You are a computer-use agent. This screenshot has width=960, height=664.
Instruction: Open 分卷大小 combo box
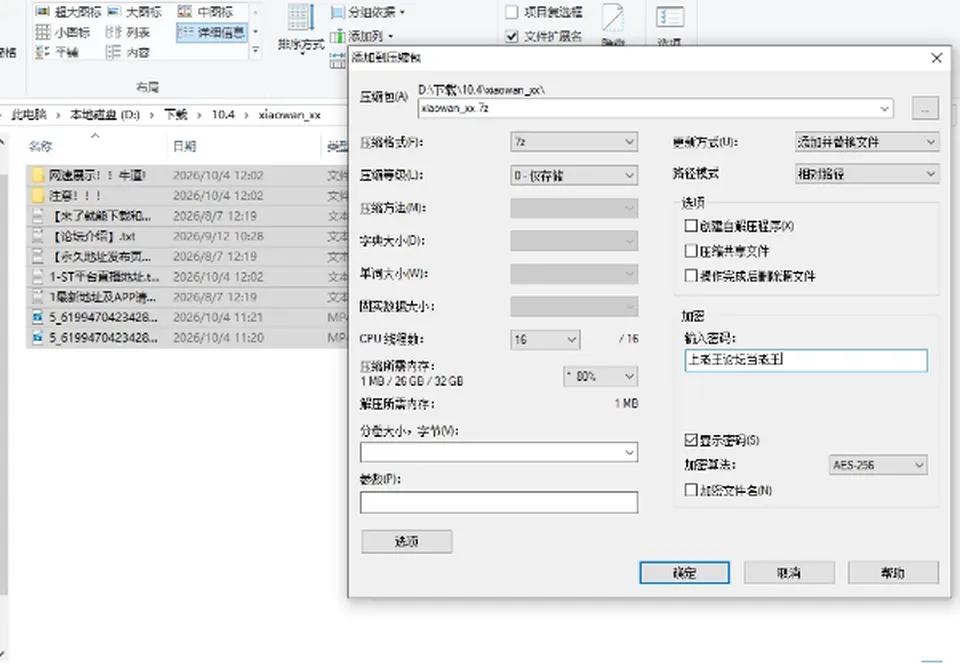(x=499, y=452)
